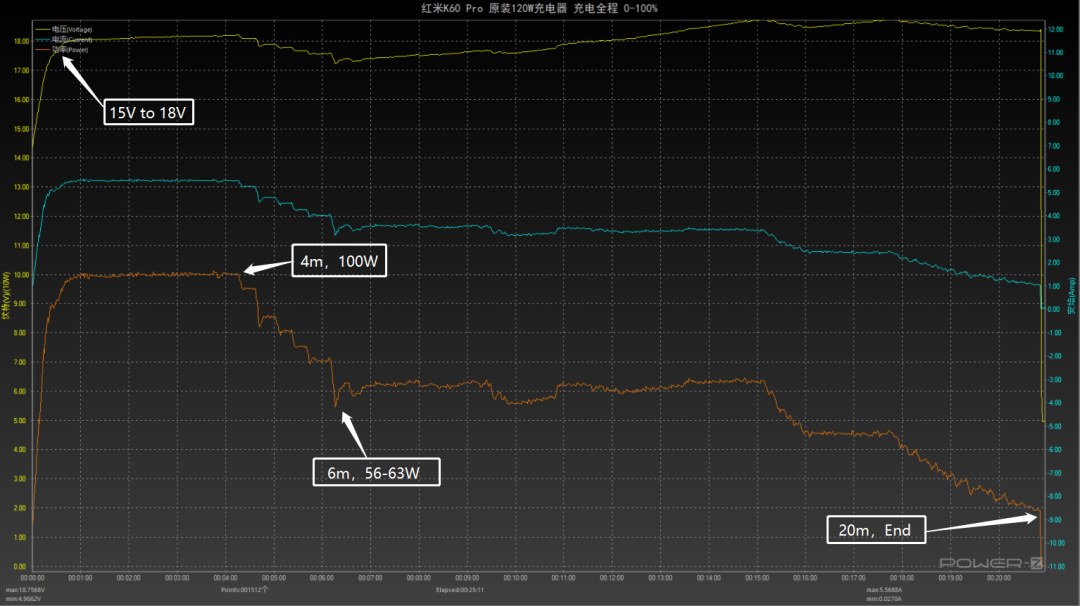Click the 18.00 left axis tick label
1080x606 pixels.
tap(21, 41)
